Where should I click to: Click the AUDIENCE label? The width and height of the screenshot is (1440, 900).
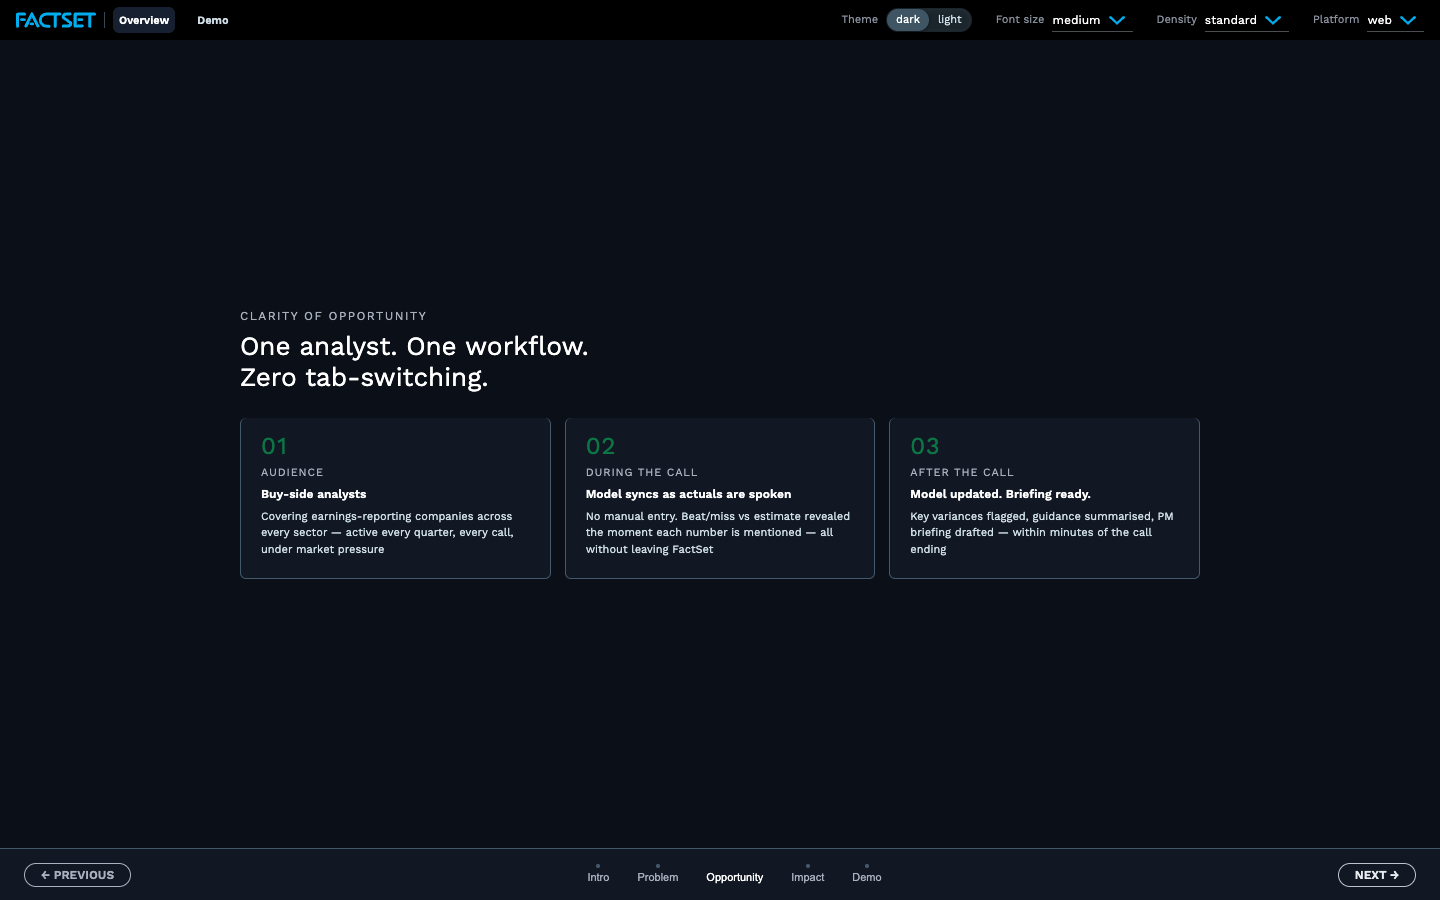[x=292, y=472]
